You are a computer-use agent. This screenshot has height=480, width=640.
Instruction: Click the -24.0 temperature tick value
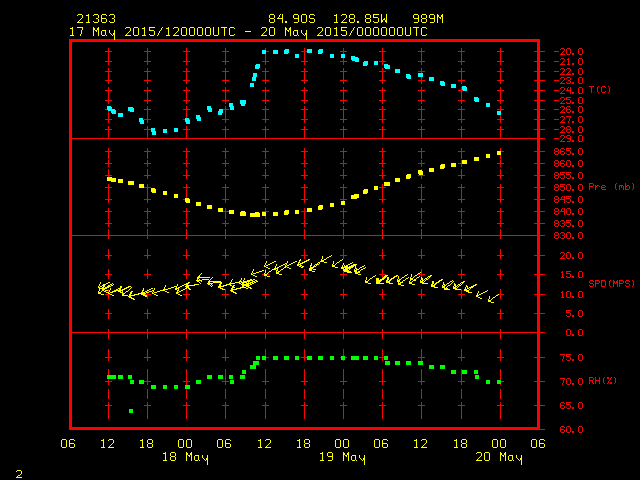pyautogui.click(x=569, y=91)
